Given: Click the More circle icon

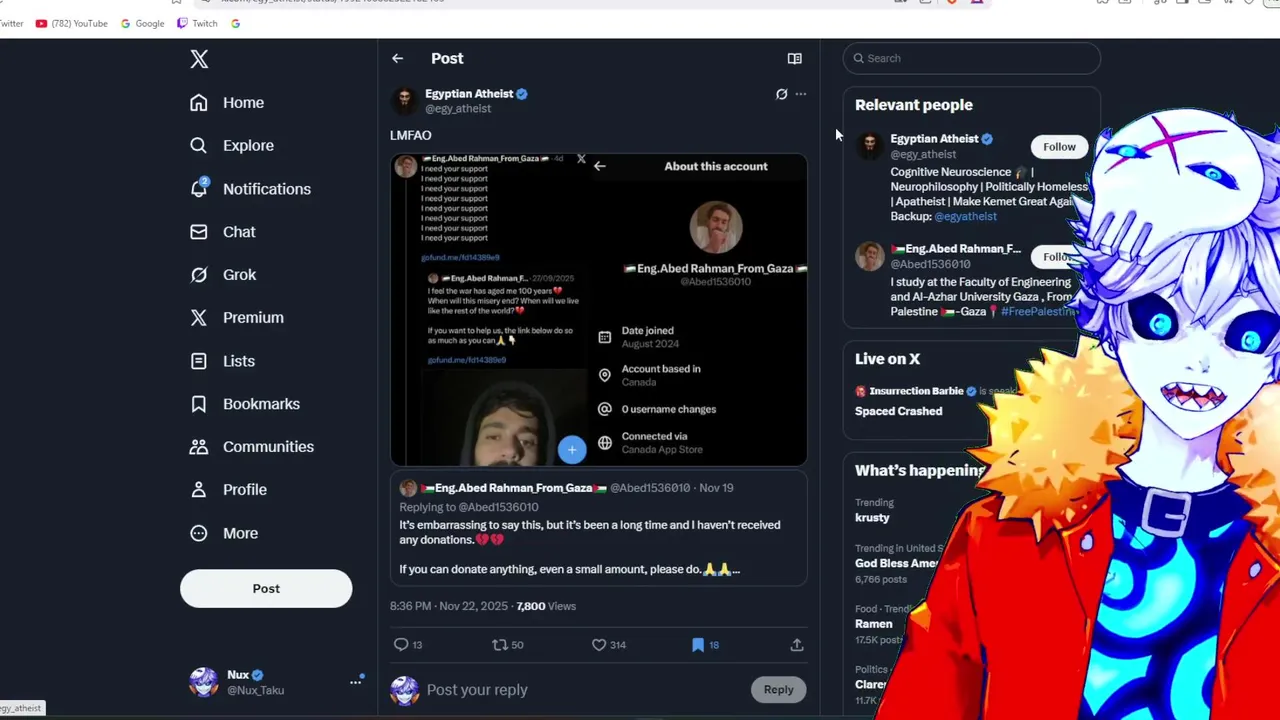Looking at the screenshot, I should point(199,533).
